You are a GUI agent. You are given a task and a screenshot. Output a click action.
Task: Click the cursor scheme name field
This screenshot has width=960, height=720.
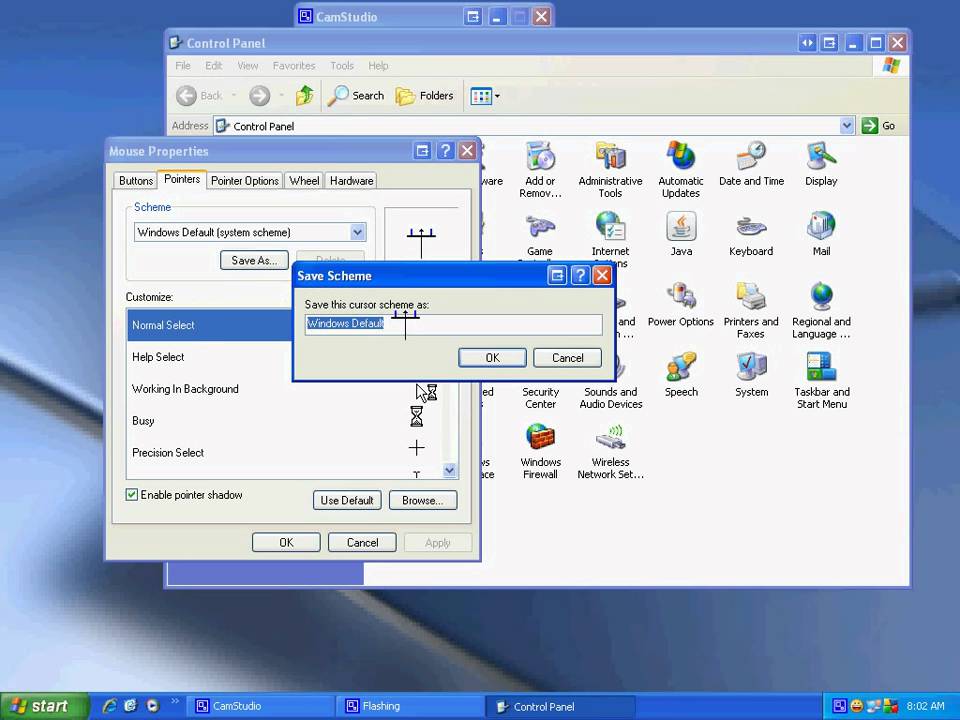(454, 324)
